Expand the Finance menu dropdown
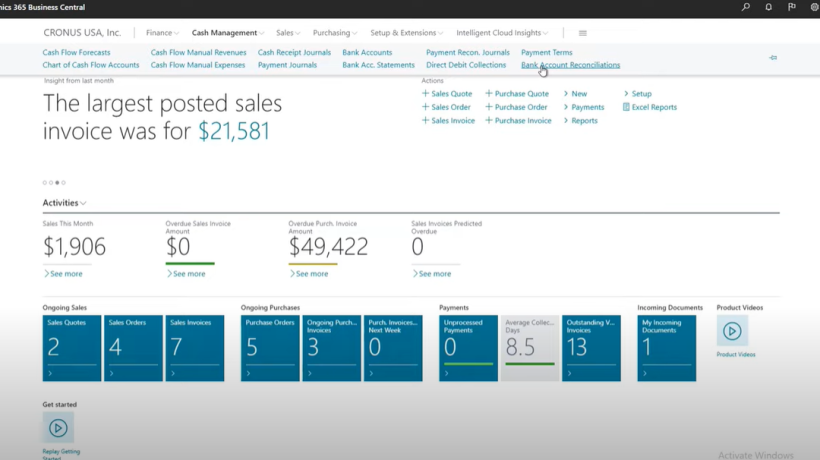This screenshot has width=820, height=460. pyautogui.click(x=163, y=33)
